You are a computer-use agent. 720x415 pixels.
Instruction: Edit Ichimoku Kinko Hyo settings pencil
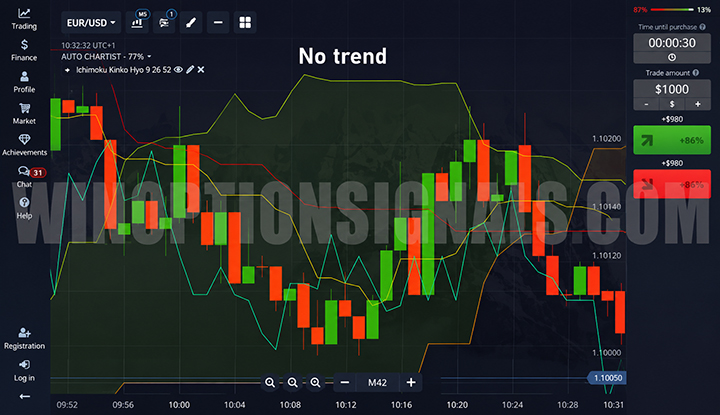tap(190, 70)
